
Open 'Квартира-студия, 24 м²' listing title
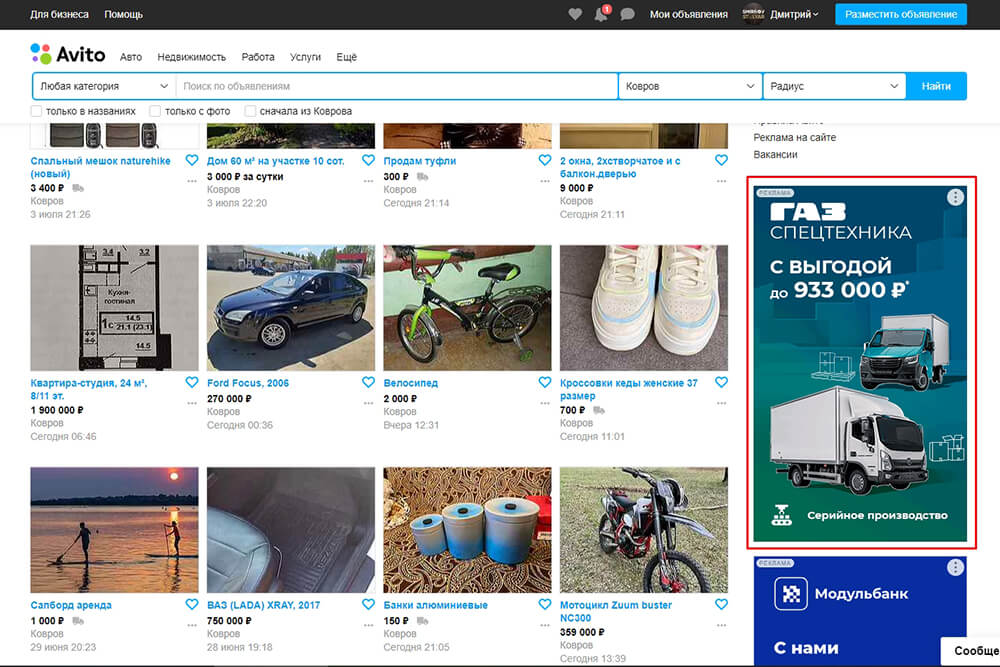tap(89, 389)
